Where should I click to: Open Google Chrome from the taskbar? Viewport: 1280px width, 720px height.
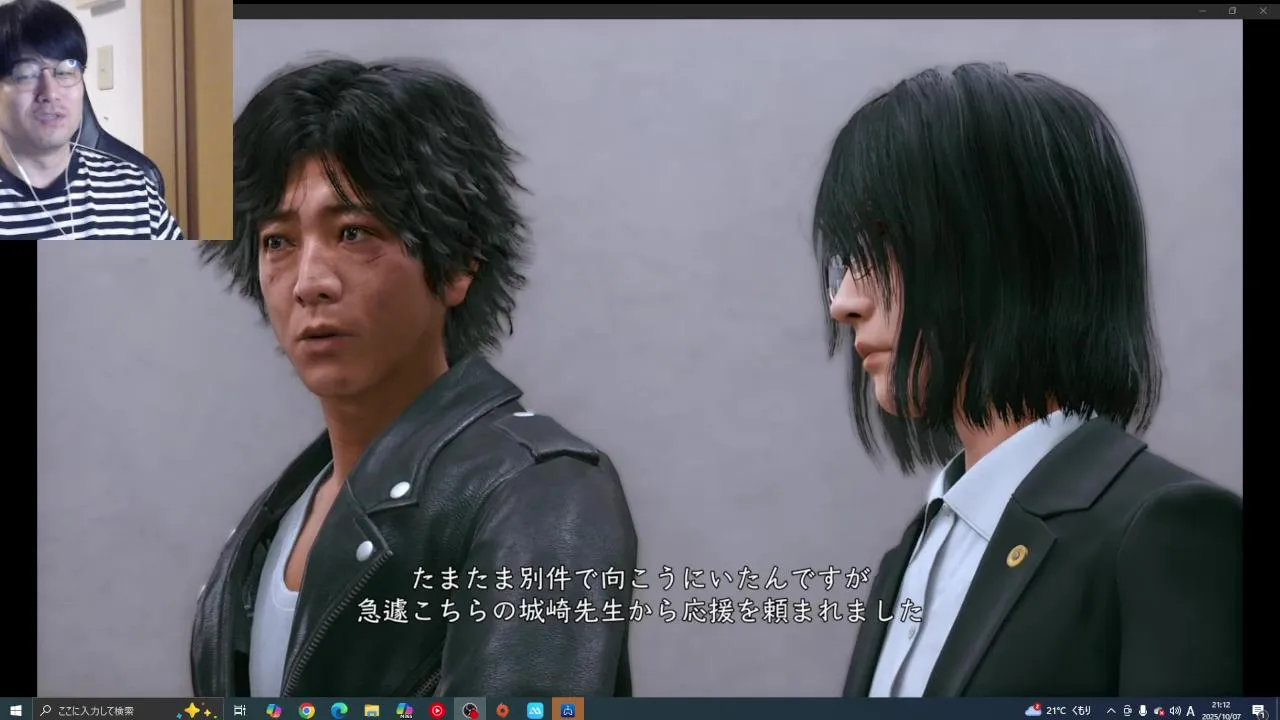coord(306,710)
